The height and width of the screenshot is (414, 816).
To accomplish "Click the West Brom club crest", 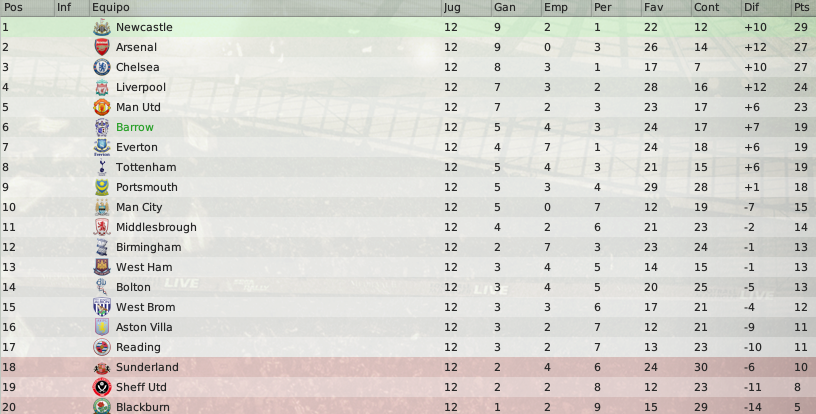I will 102,307.
